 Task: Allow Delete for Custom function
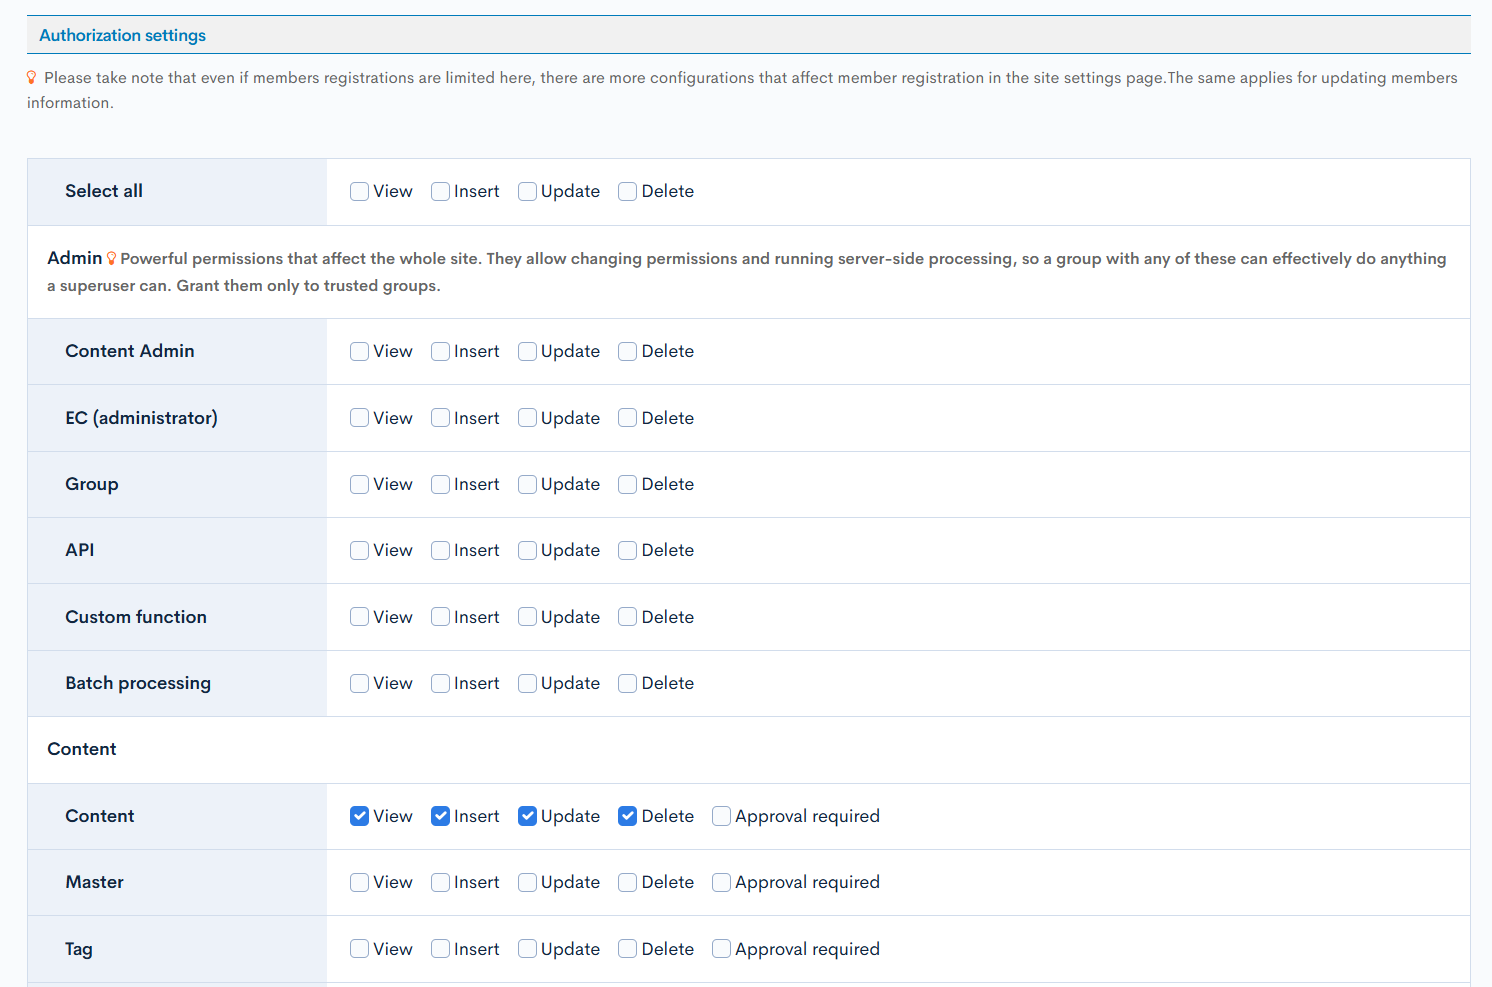[627, 617]
